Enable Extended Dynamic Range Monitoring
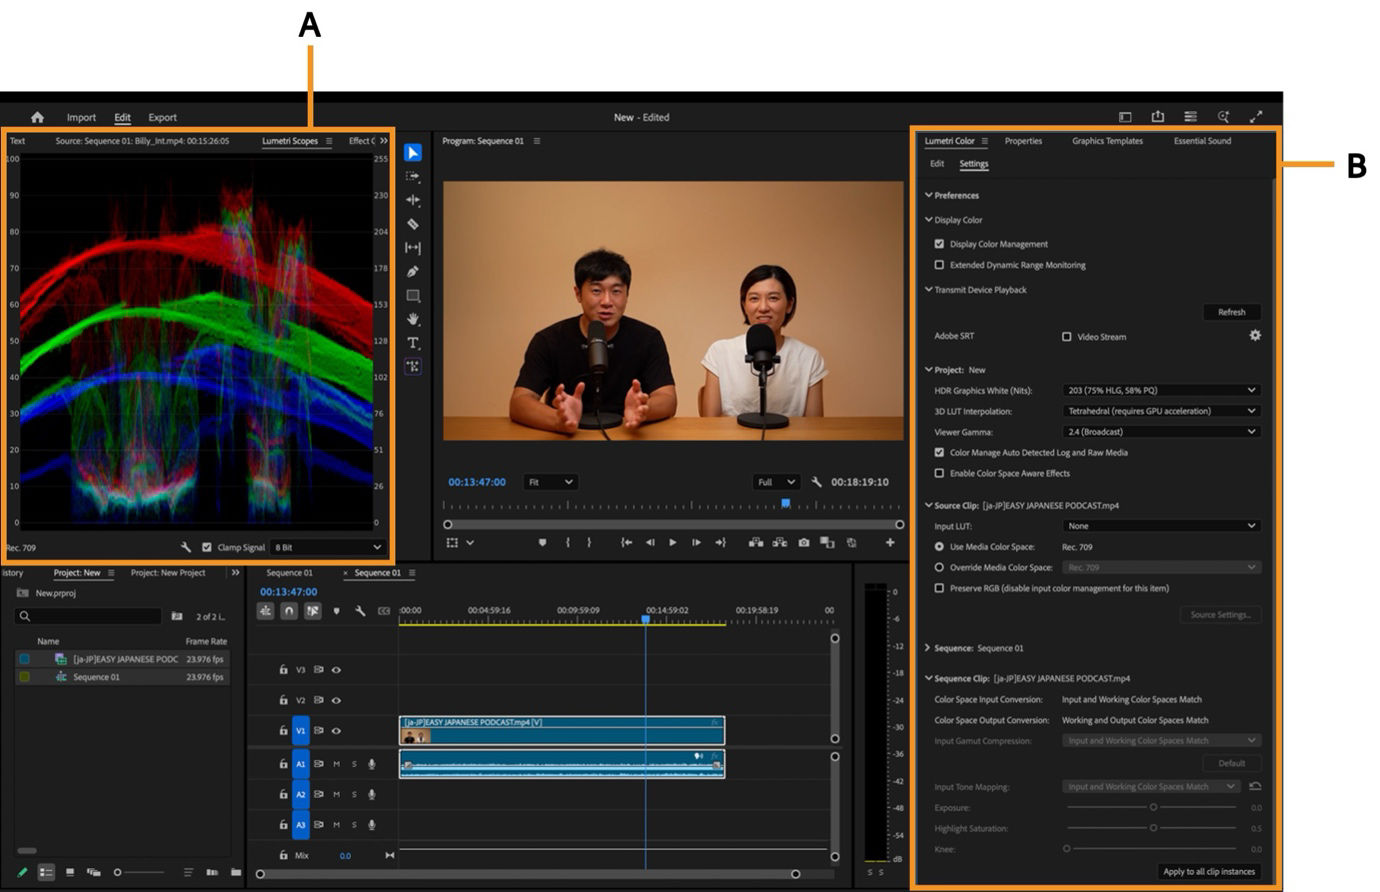 [938, 265]
